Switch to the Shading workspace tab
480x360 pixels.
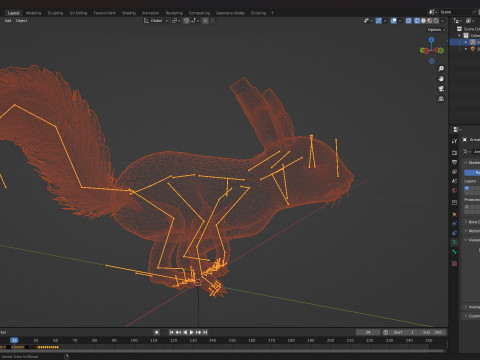click(129, 13)
